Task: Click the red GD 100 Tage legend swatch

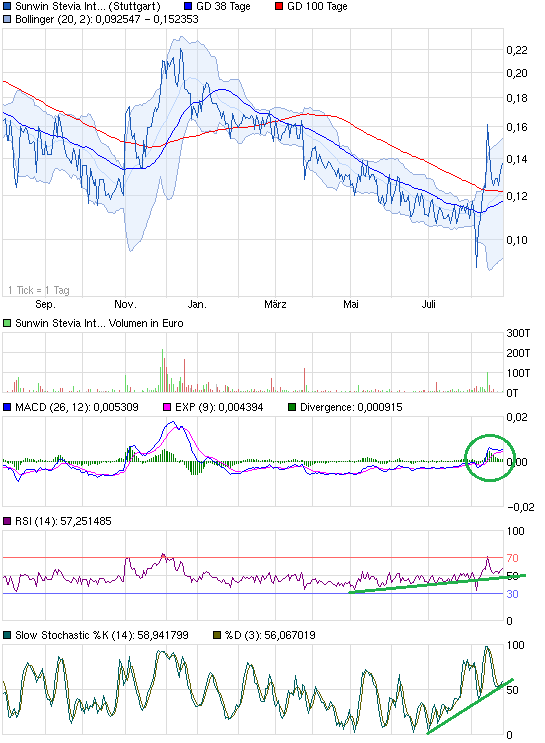Action: 279,6
